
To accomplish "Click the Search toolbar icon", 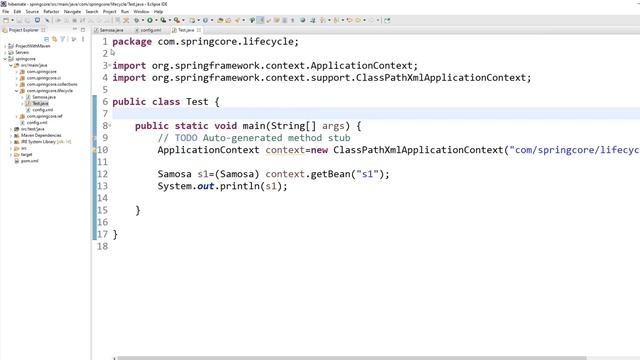I will point(237,20).
